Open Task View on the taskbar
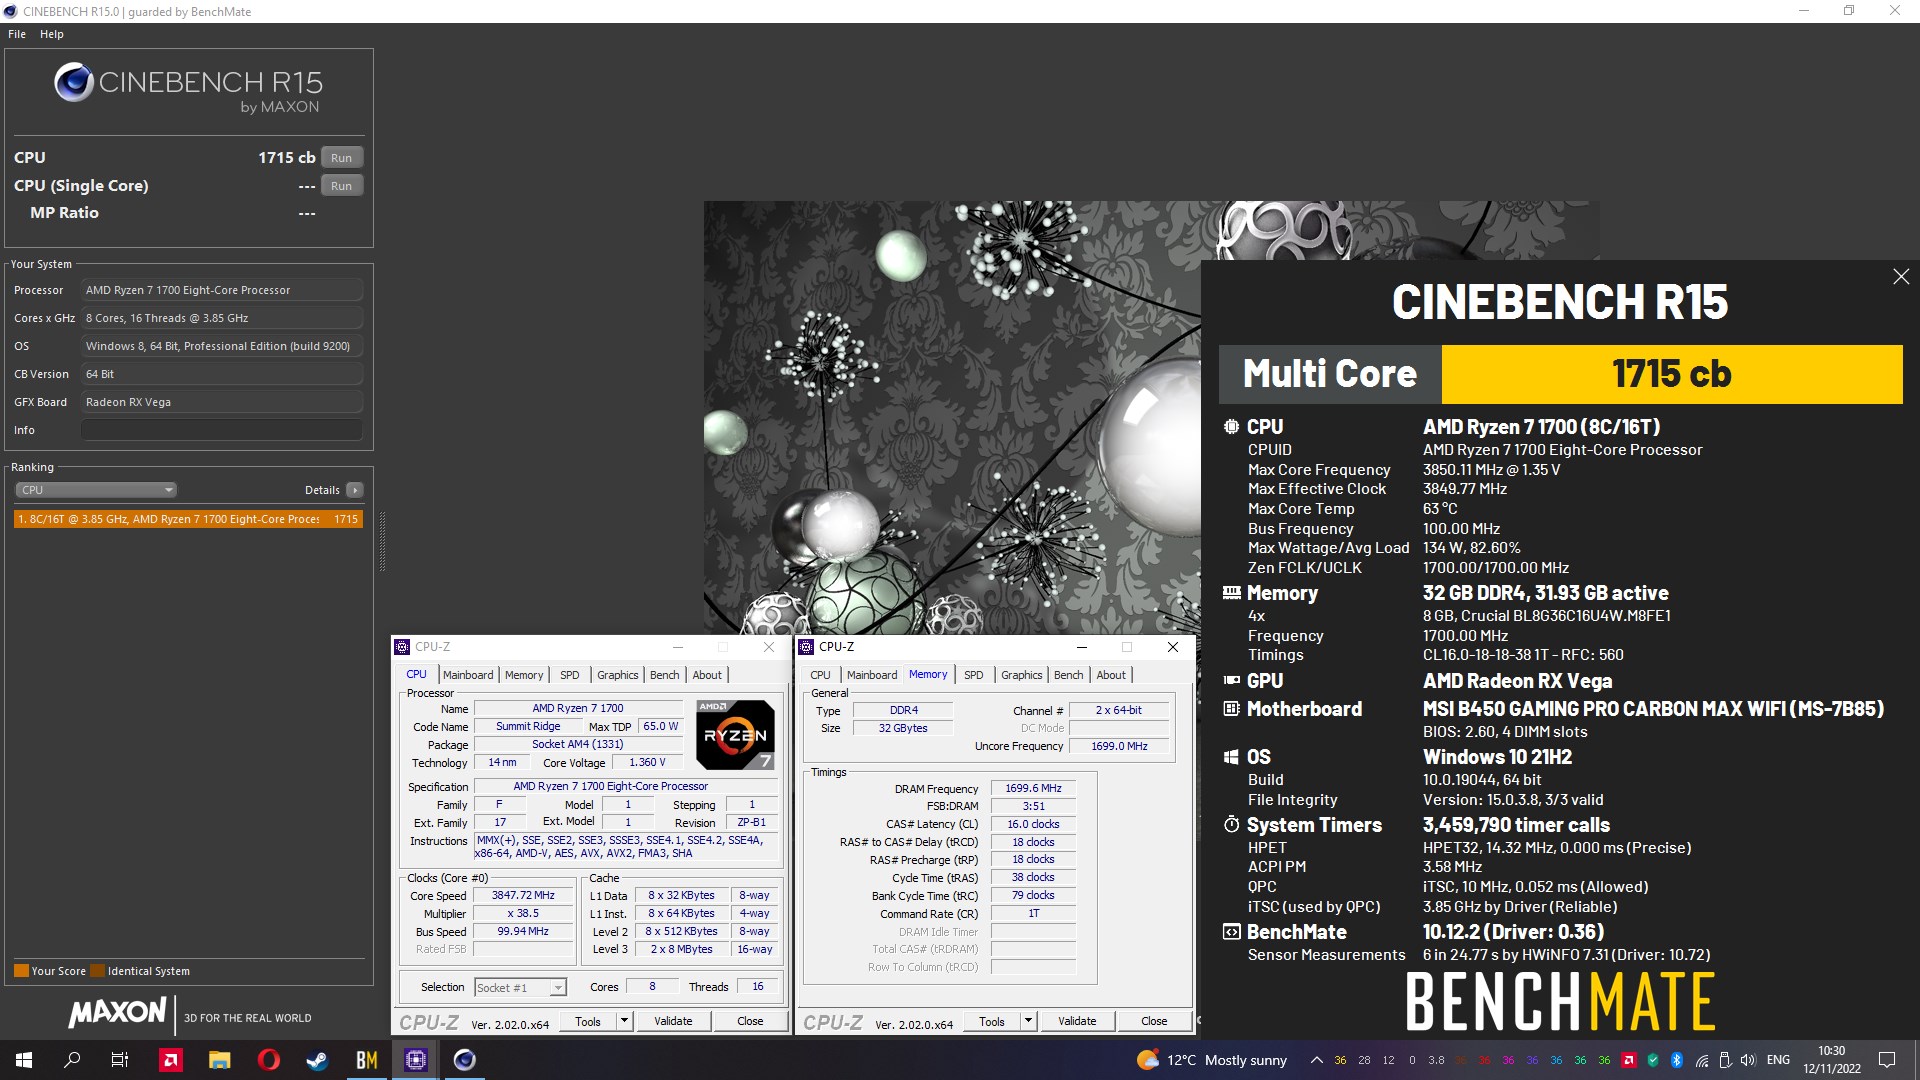Screen dimensions: 1920x1080 tap(120, 1060)
